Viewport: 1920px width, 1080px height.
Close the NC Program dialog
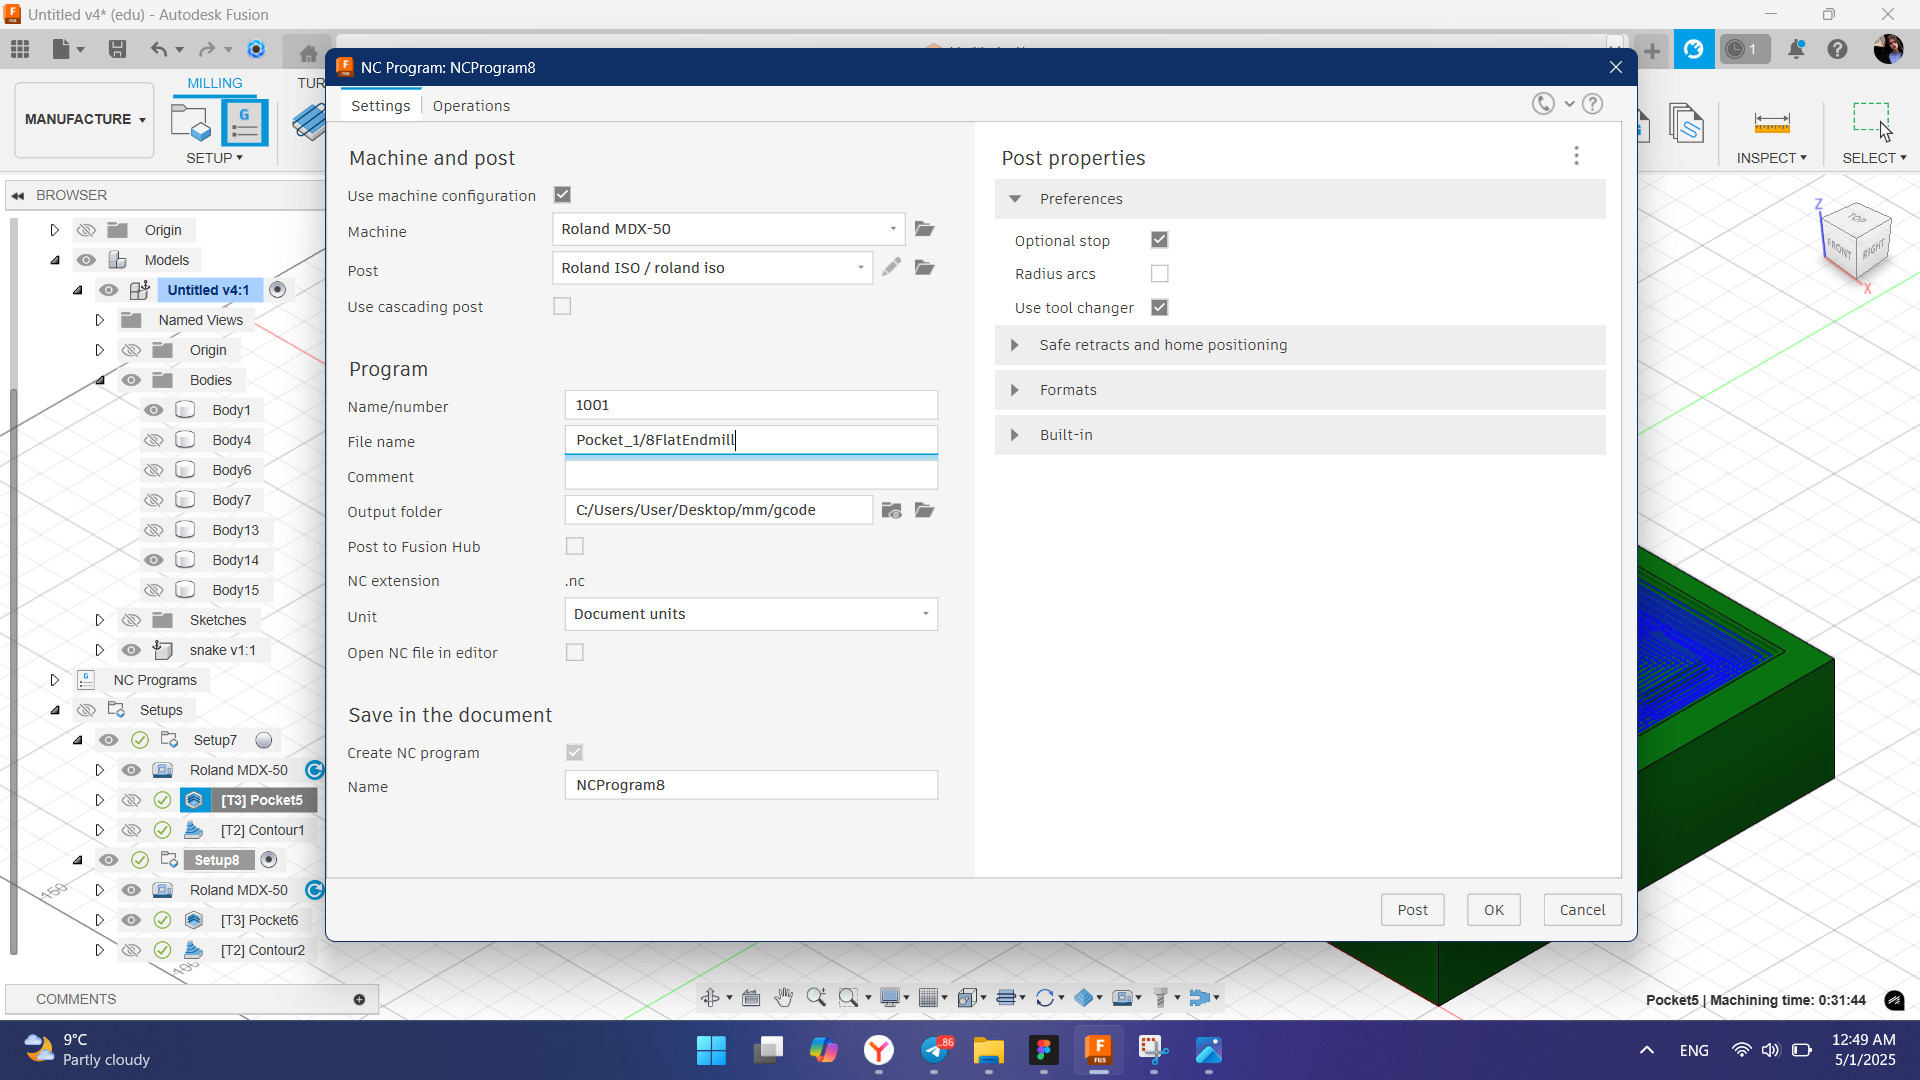[x=1615, y=67]
